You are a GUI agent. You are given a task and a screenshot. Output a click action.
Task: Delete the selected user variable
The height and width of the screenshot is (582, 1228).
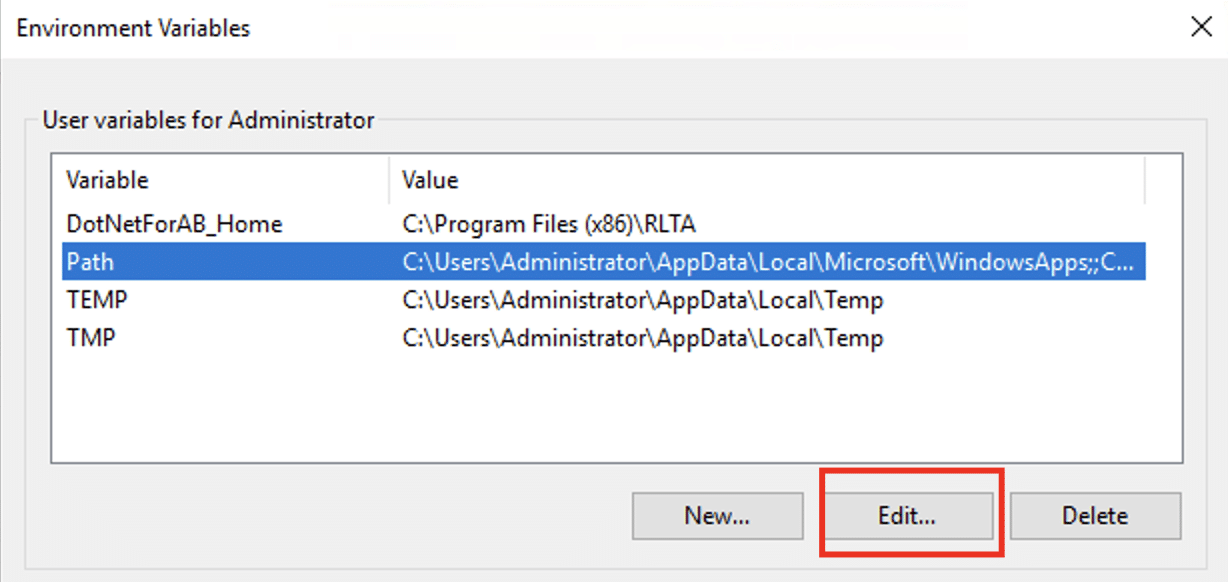1095,516
